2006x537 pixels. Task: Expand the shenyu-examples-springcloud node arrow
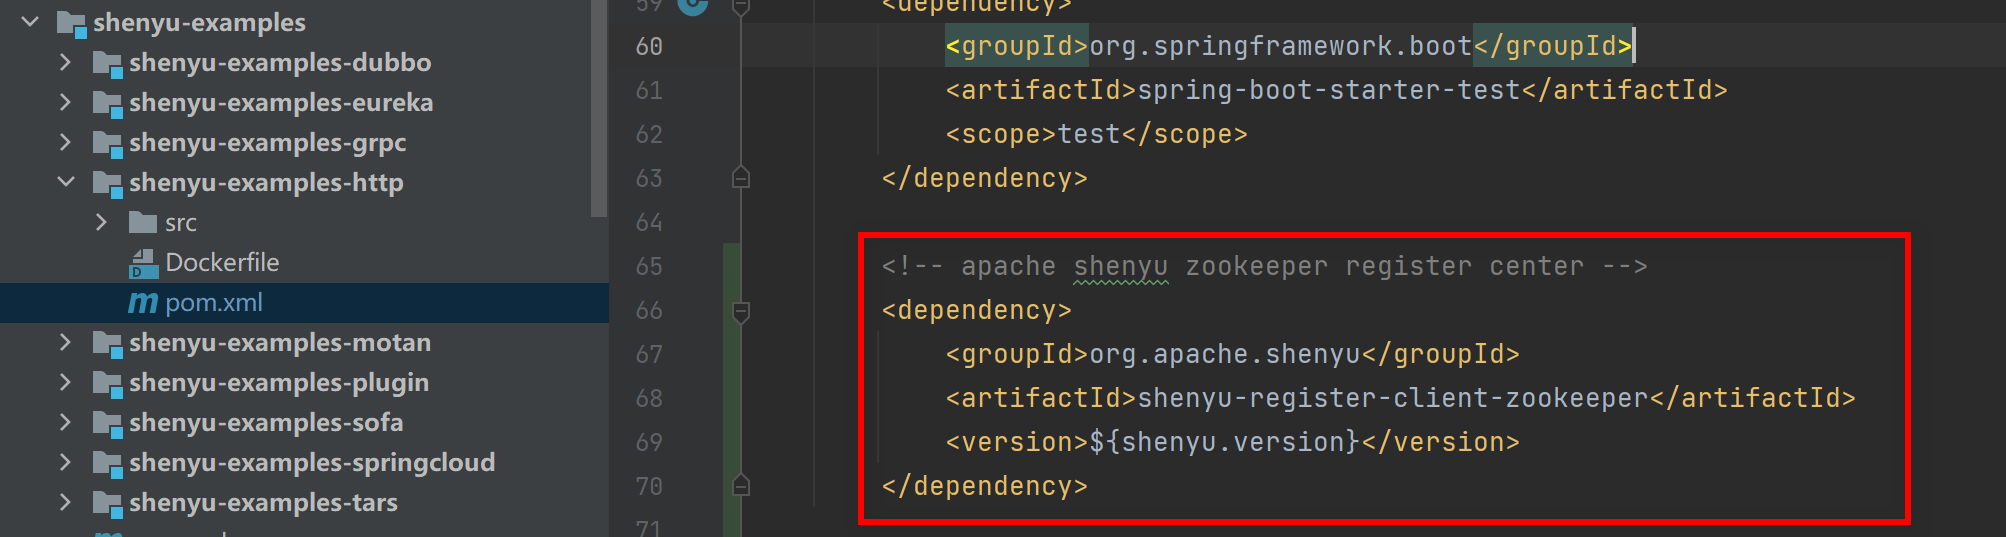click(65, 463)
